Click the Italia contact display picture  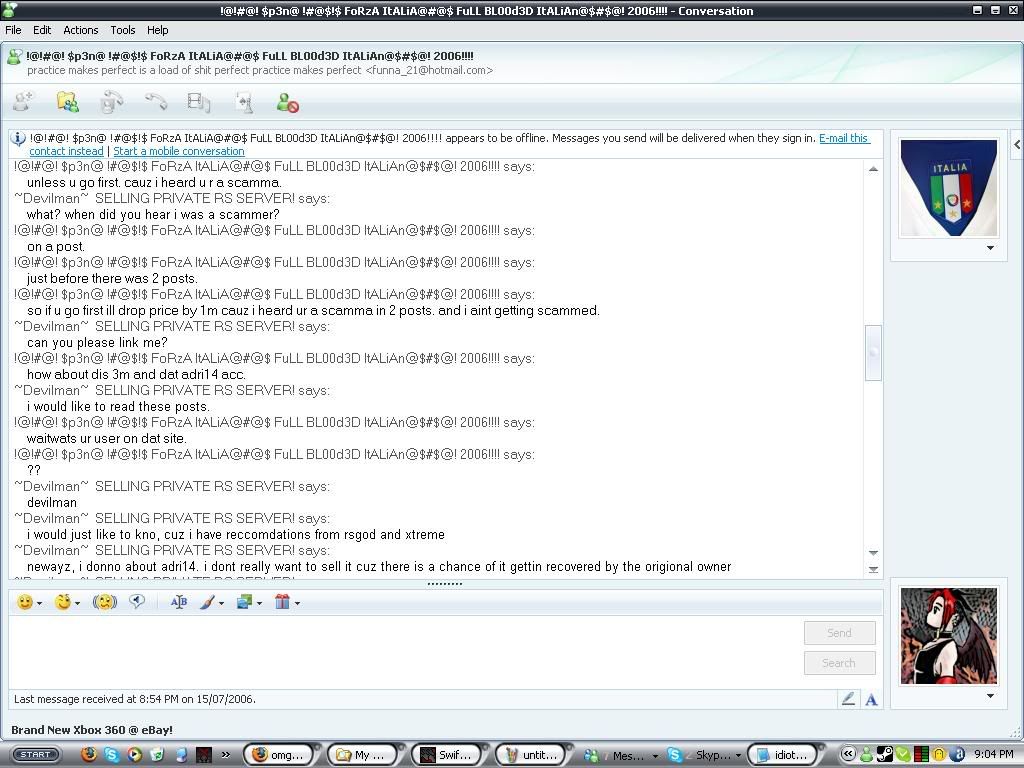click(948, 188)
